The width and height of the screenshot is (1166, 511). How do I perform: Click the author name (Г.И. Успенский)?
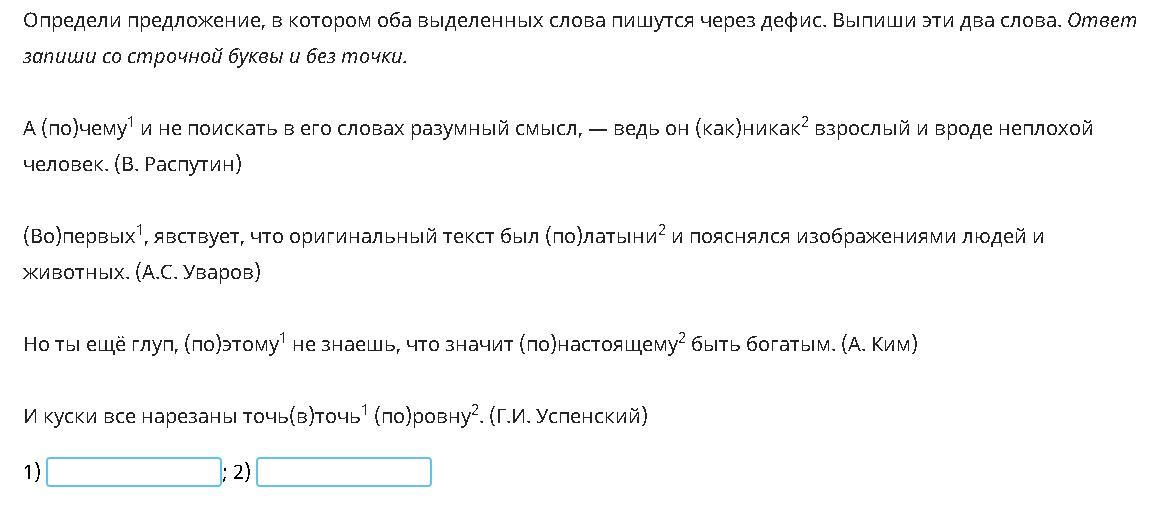[x=569, y=417]
